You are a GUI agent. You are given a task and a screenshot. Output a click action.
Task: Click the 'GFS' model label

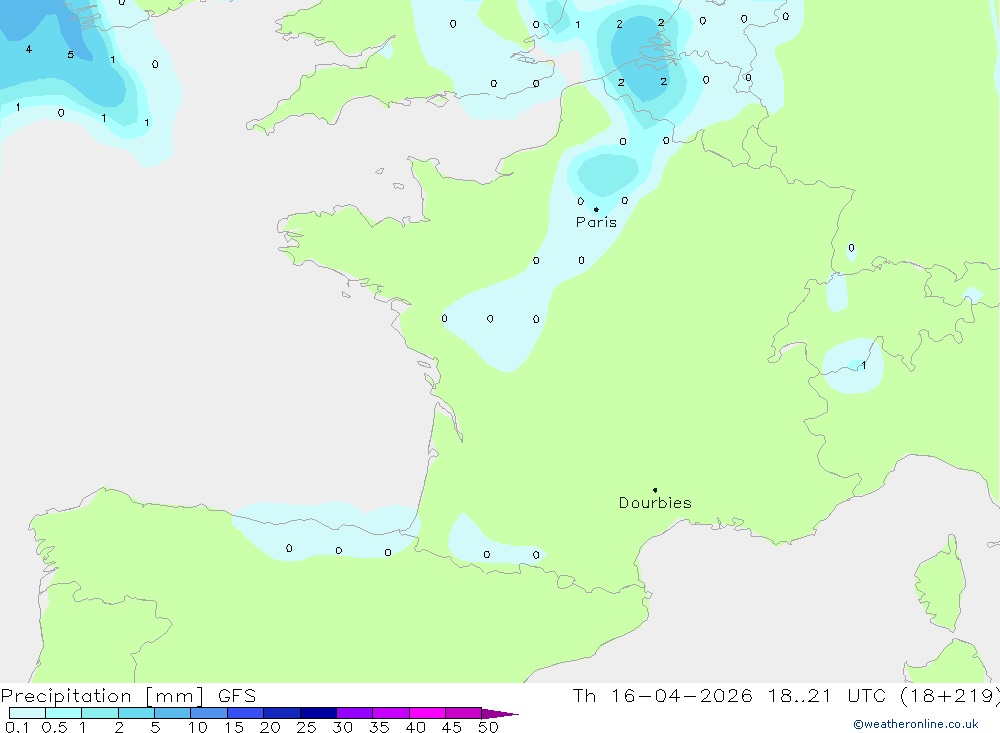[x=237, y=696]
